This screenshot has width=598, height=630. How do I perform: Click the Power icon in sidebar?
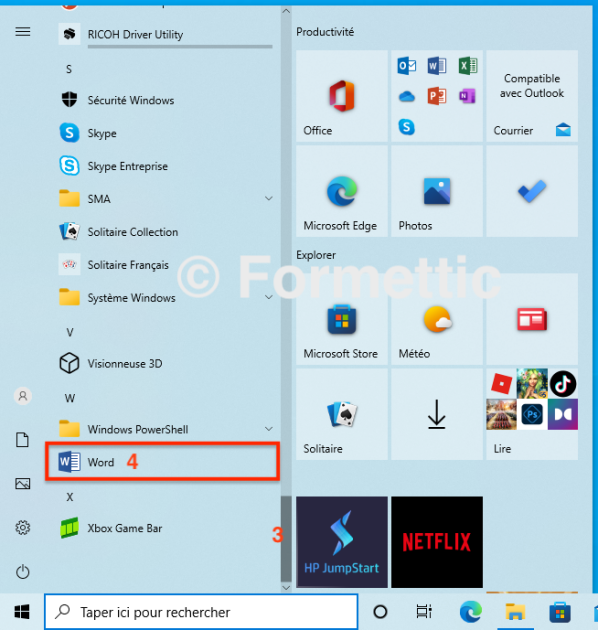pos(23,572)
